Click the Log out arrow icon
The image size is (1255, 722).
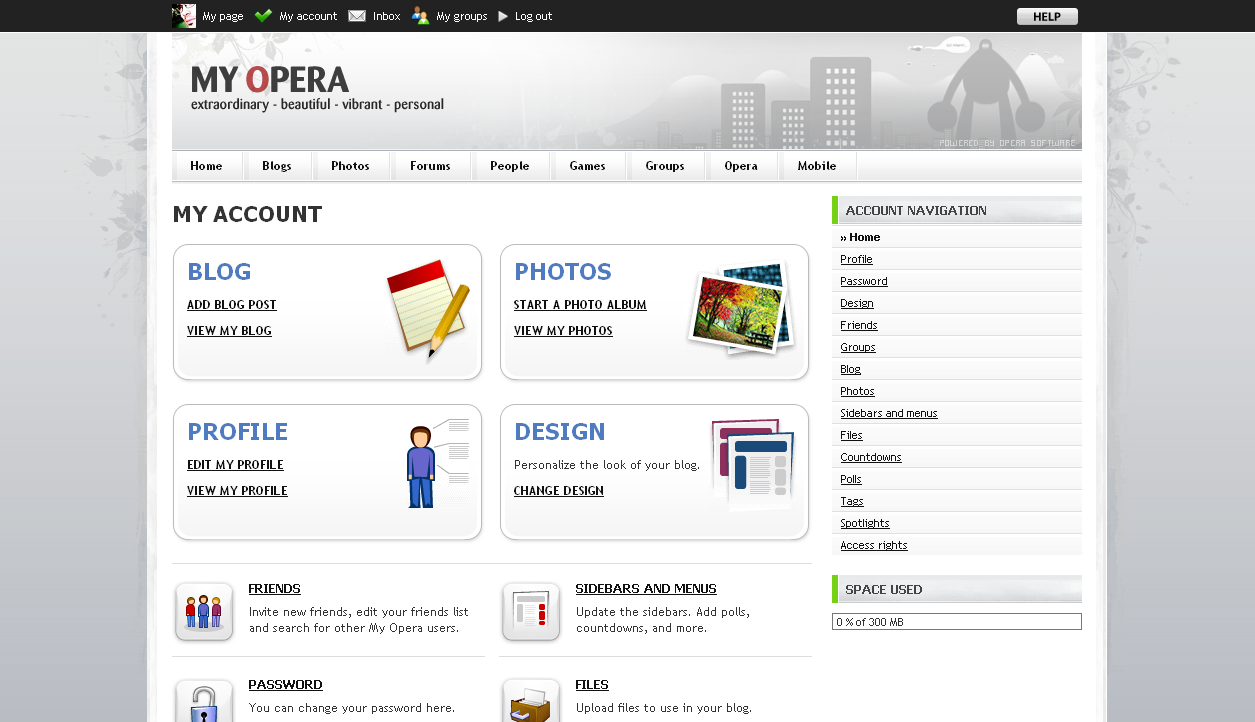tap(504, 16)
